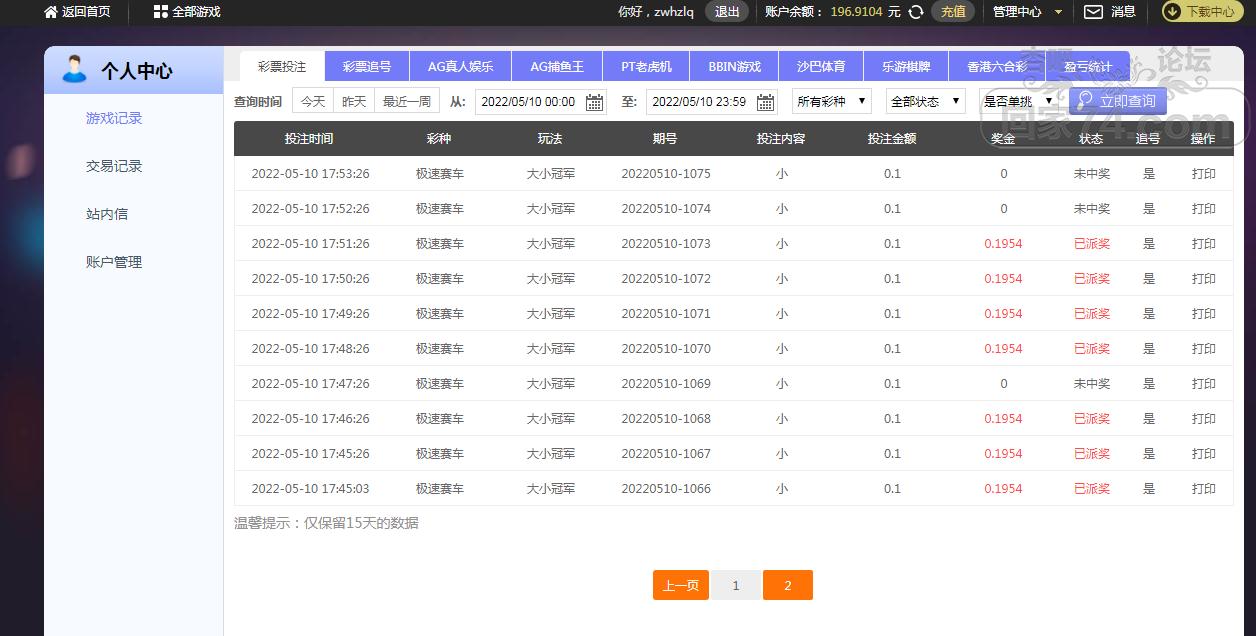
Task: Select the 昨天 time range option
Action: coord(354,101)
